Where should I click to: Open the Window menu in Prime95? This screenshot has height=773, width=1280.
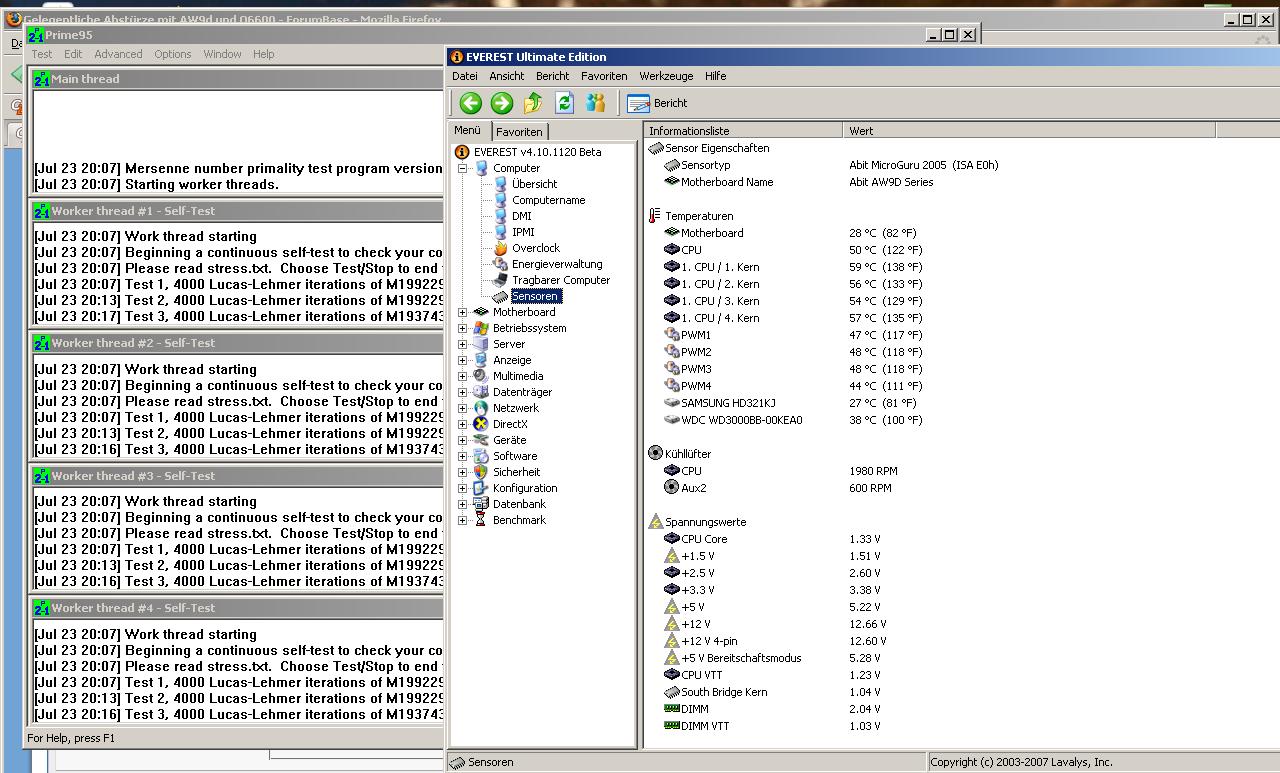[222, 54]
